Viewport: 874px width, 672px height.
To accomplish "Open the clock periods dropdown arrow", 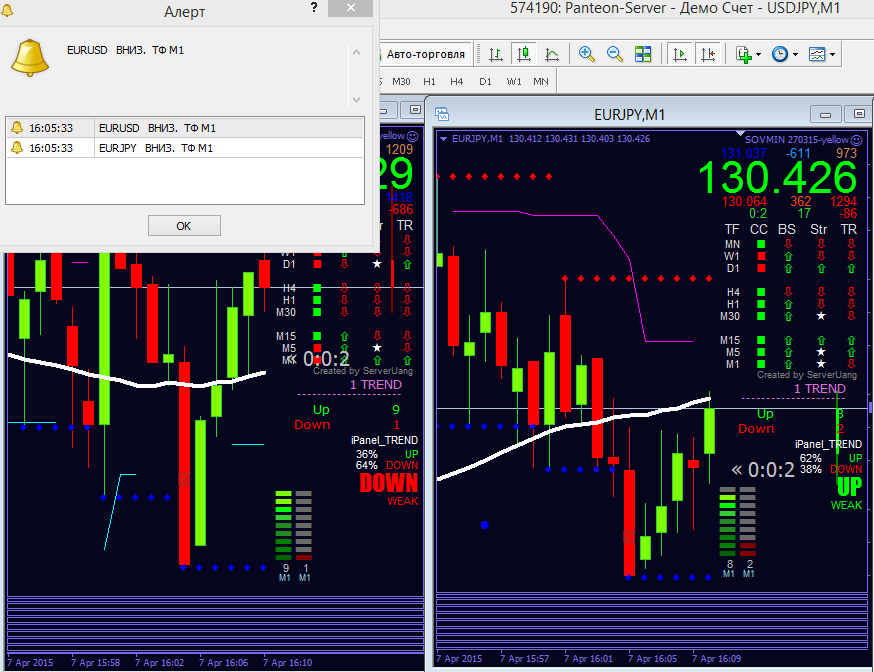I will click(x=795, y=55).
